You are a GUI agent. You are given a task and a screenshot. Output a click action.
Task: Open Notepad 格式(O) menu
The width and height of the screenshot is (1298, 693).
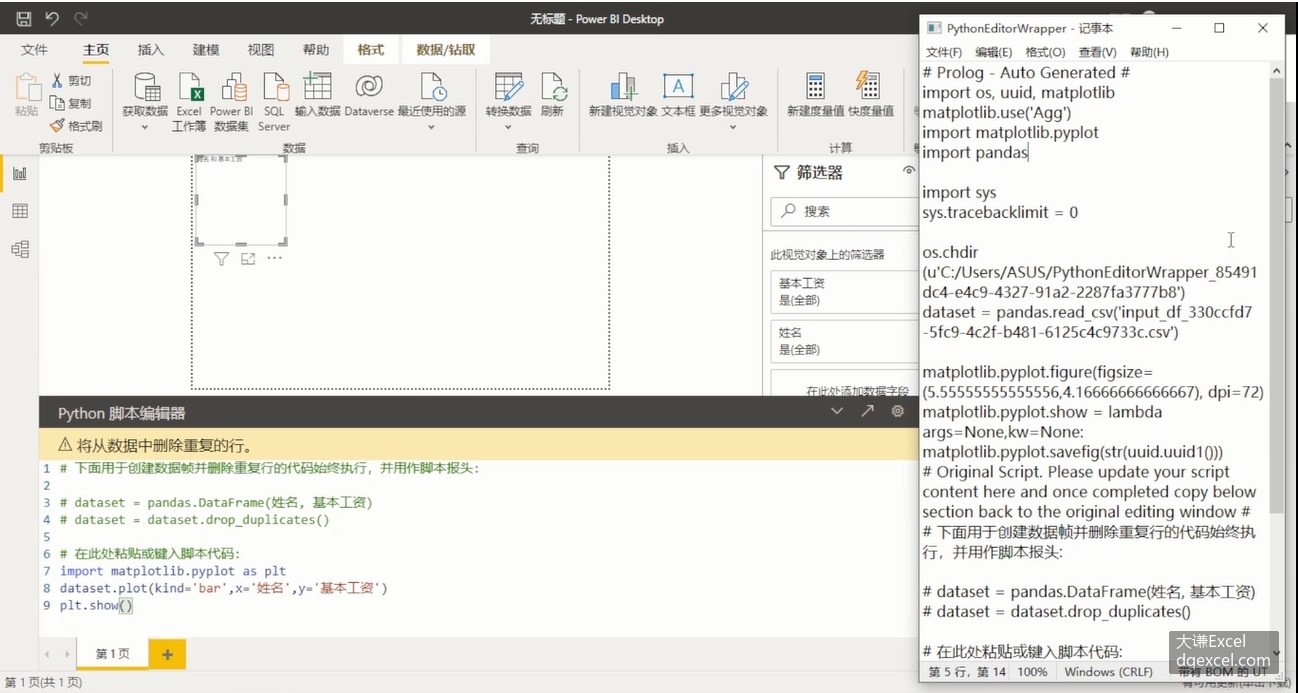[x=1045, y=52]
